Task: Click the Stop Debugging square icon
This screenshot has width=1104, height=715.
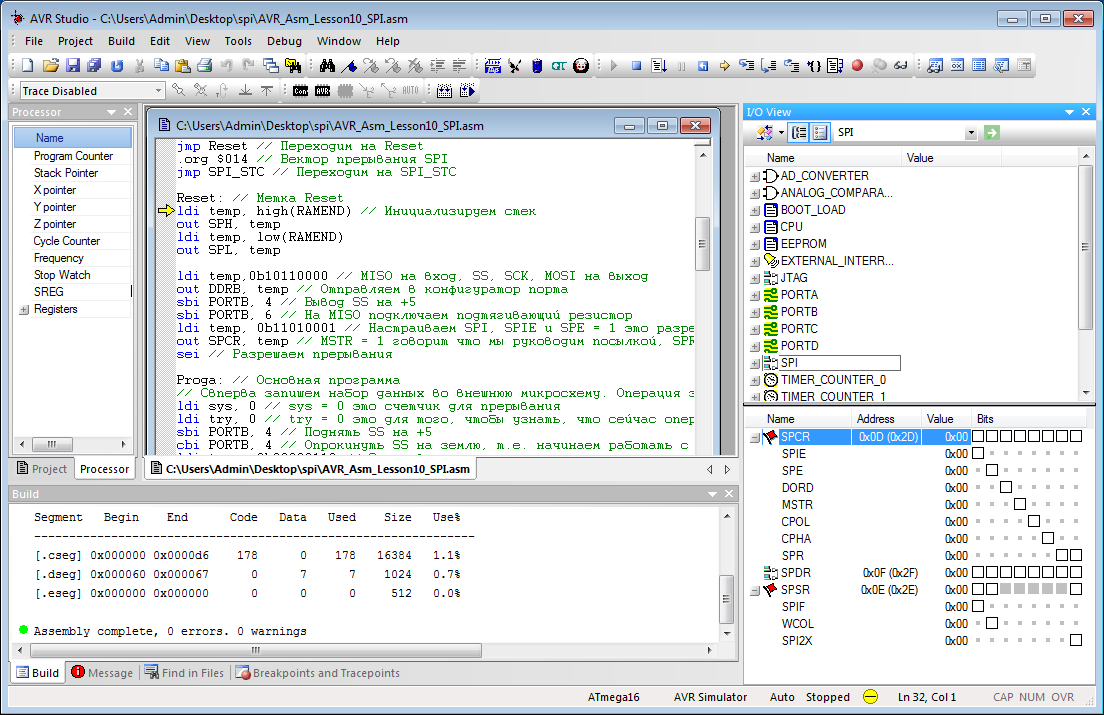Action: coord(636,66)
